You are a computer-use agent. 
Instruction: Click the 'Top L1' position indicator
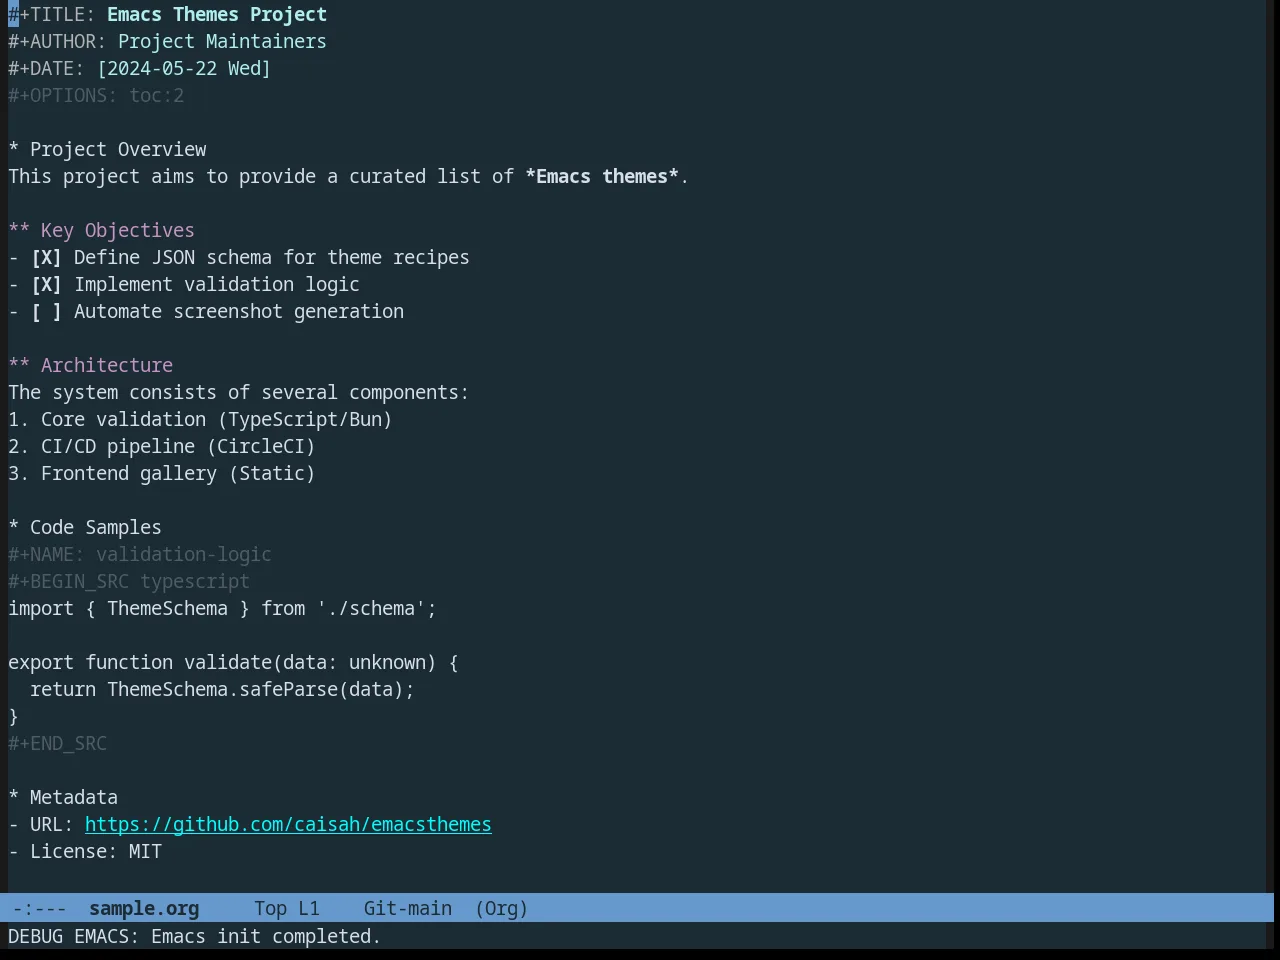[287, 908]
